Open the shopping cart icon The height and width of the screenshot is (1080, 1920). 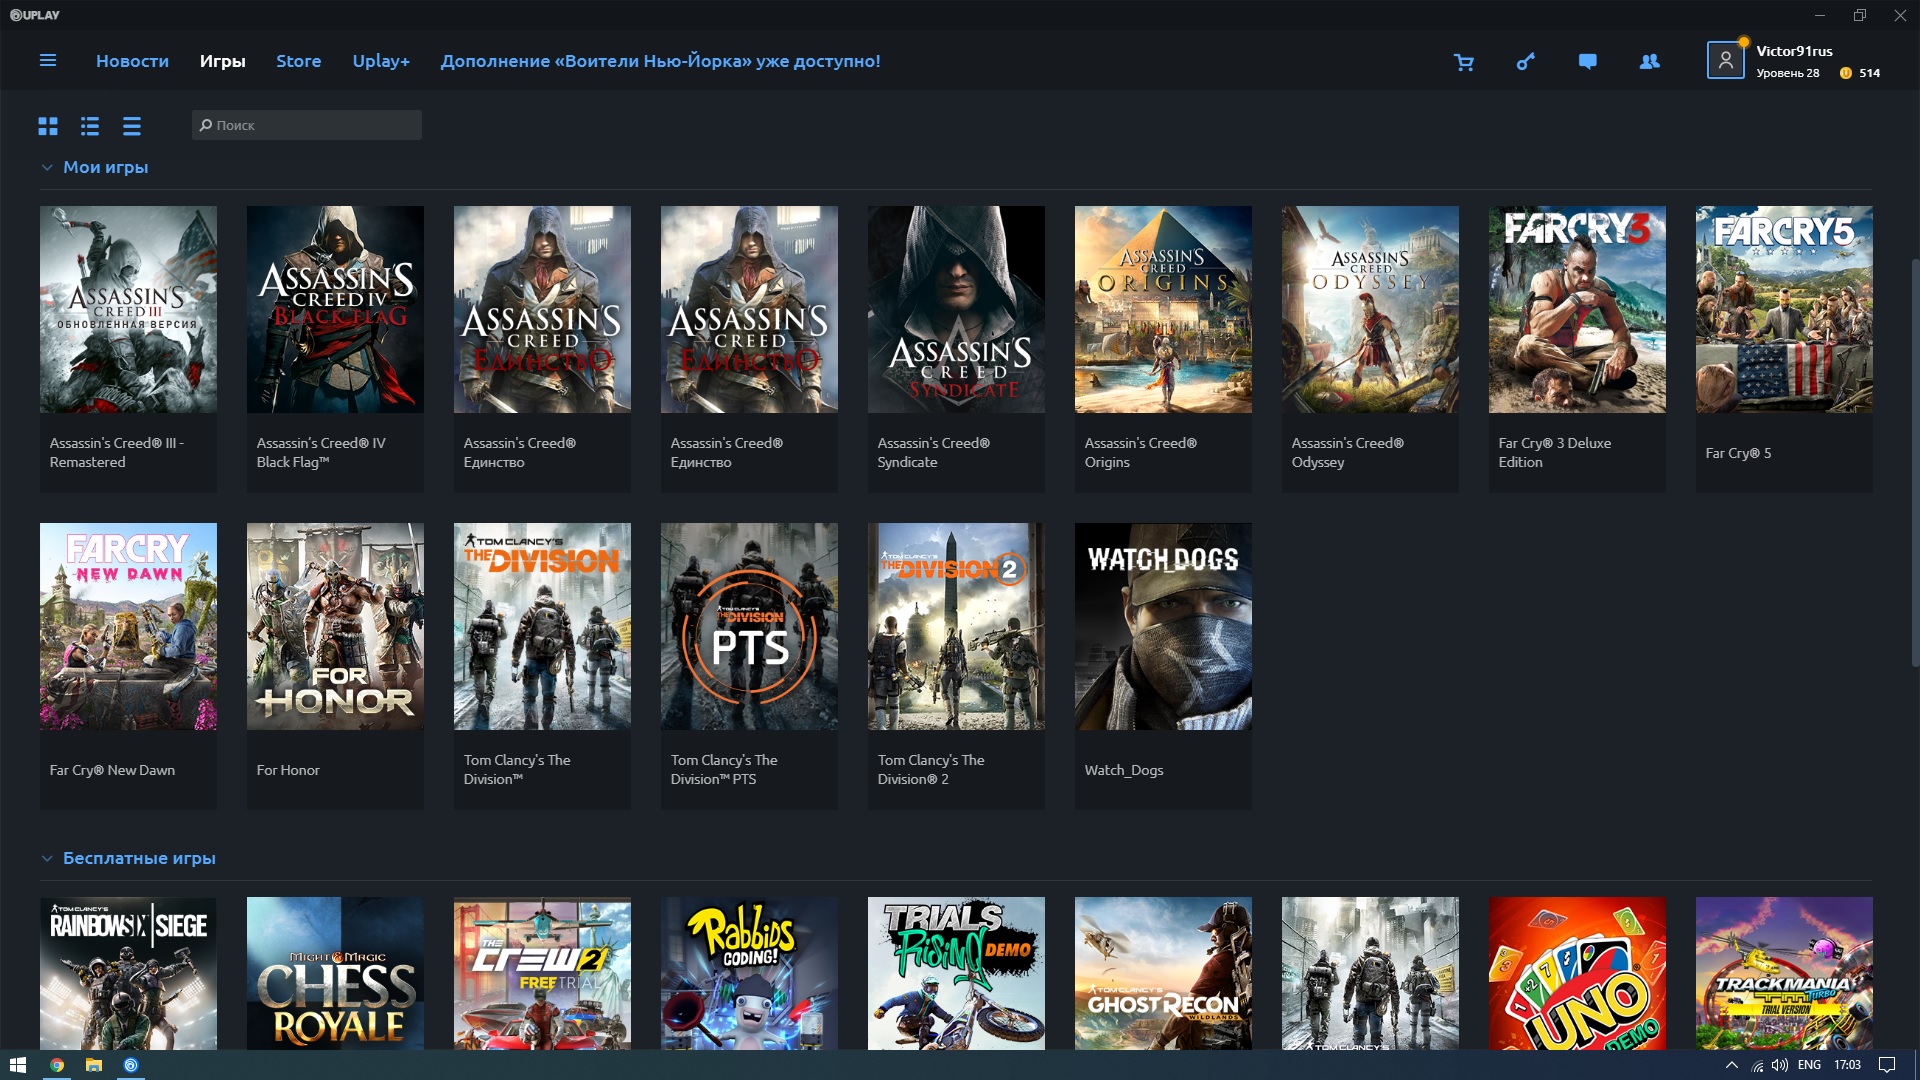tap(1464, 62)
